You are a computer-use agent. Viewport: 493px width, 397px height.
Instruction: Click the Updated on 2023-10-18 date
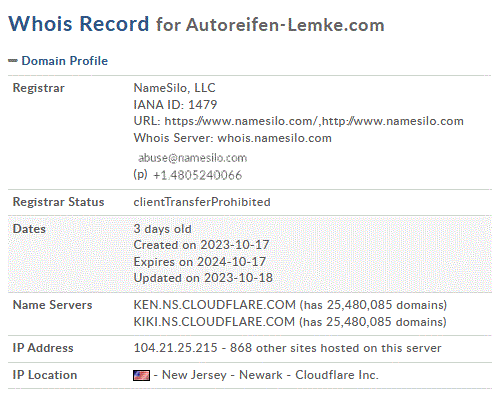[203, 278]
